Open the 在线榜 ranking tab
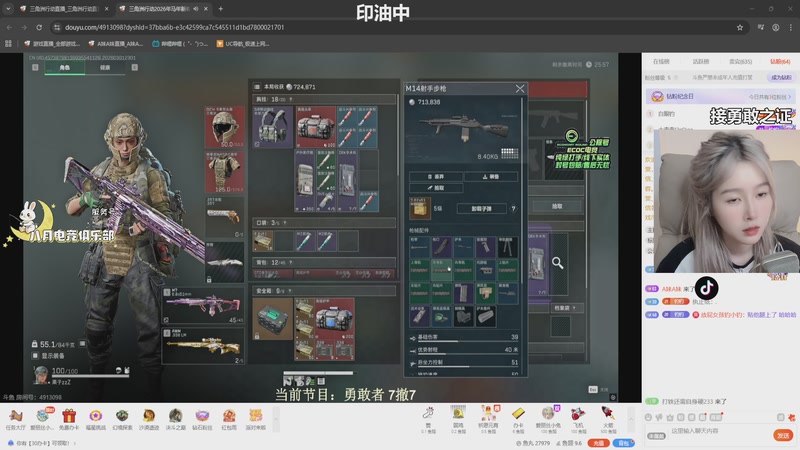This screenshot has height=450, width=800. coord(661,61)
